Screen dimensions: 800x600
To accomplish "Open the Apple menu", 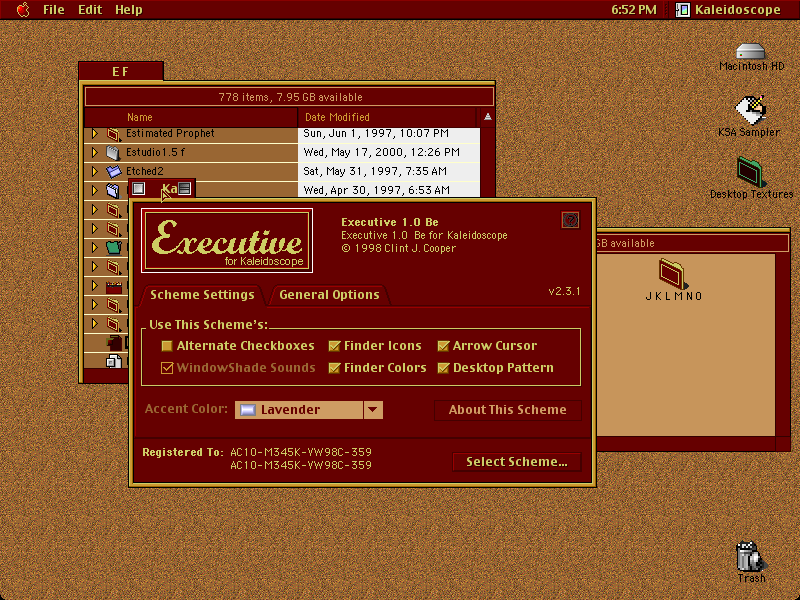I will pyautogui.click(x=22, y=10).
